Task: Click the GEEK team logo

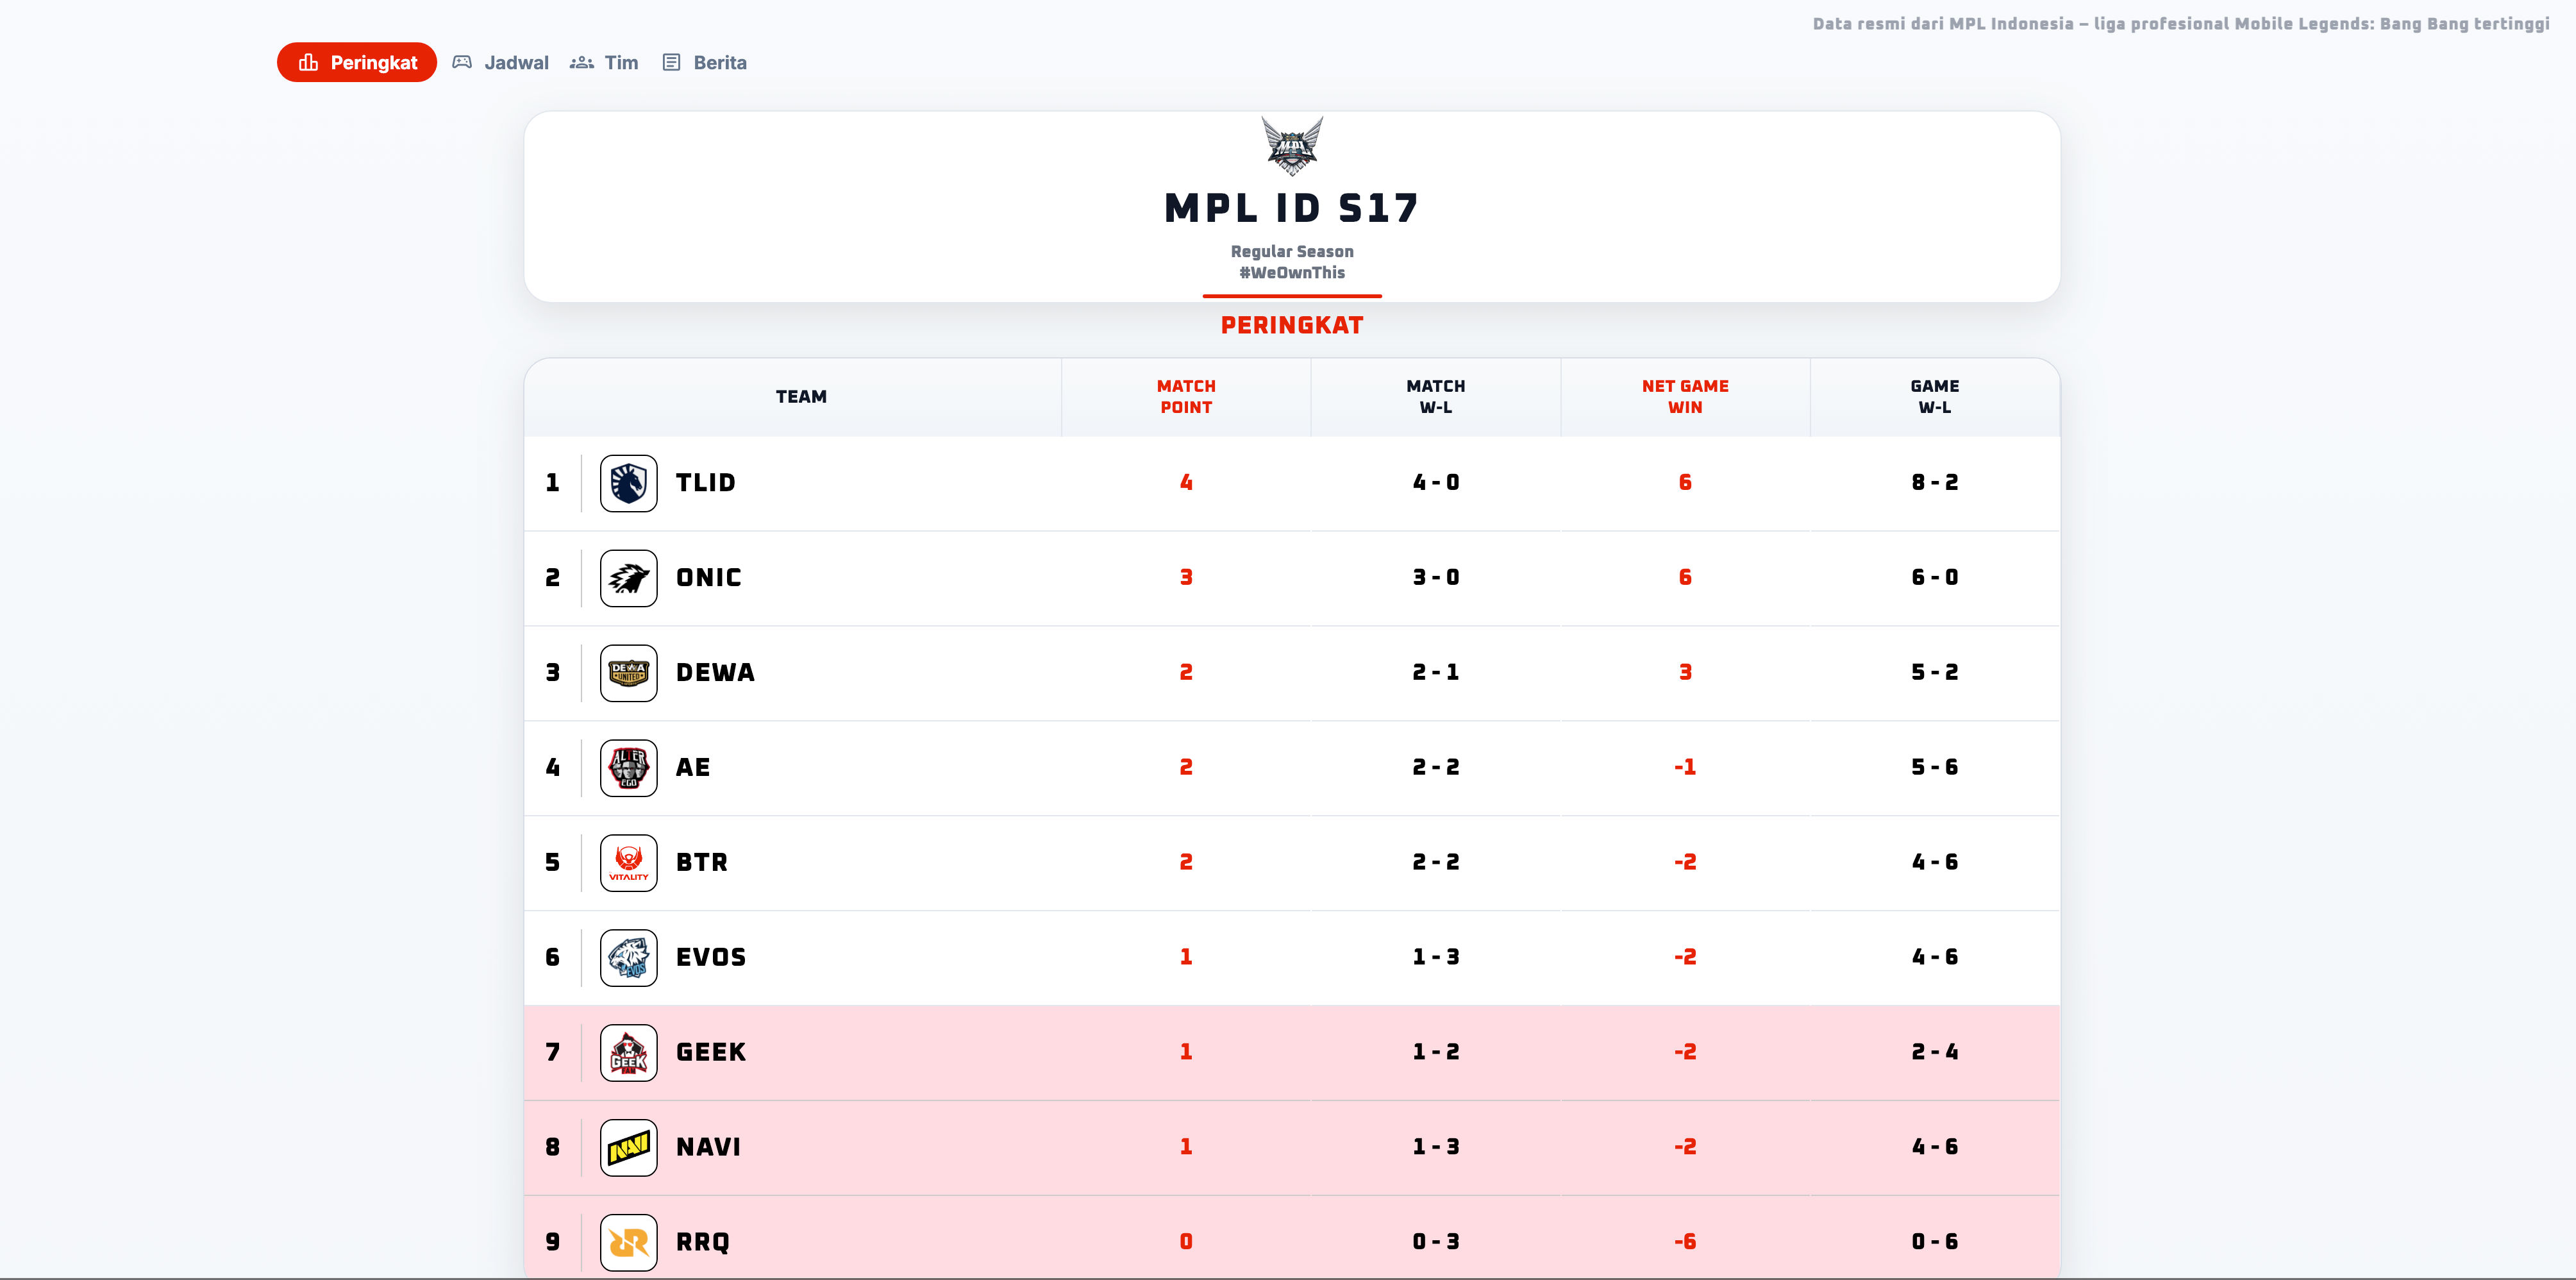Action: (x=629, y=1053)
